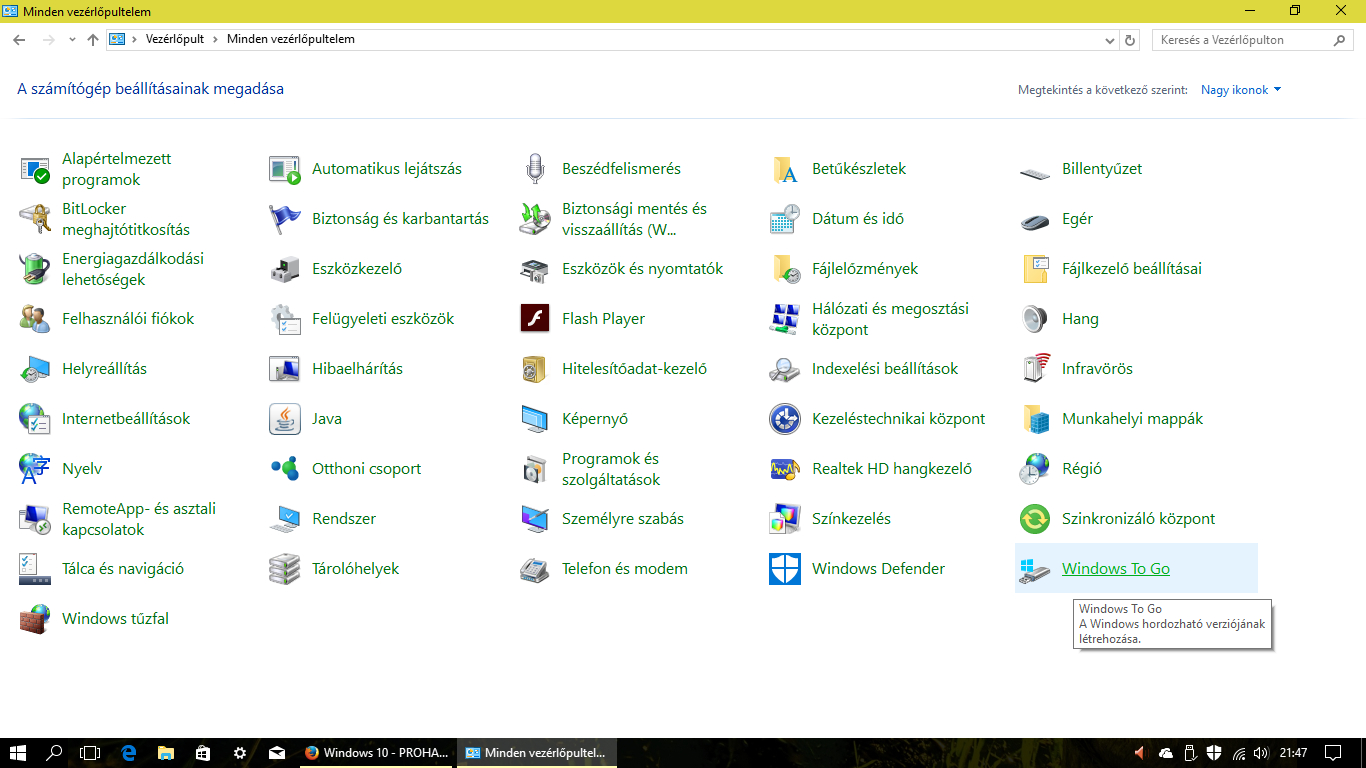The width and height of the screenshot is (1366, 768).
Task: Click the taskbar clock showing 21:47
Action: [1293, 753]
